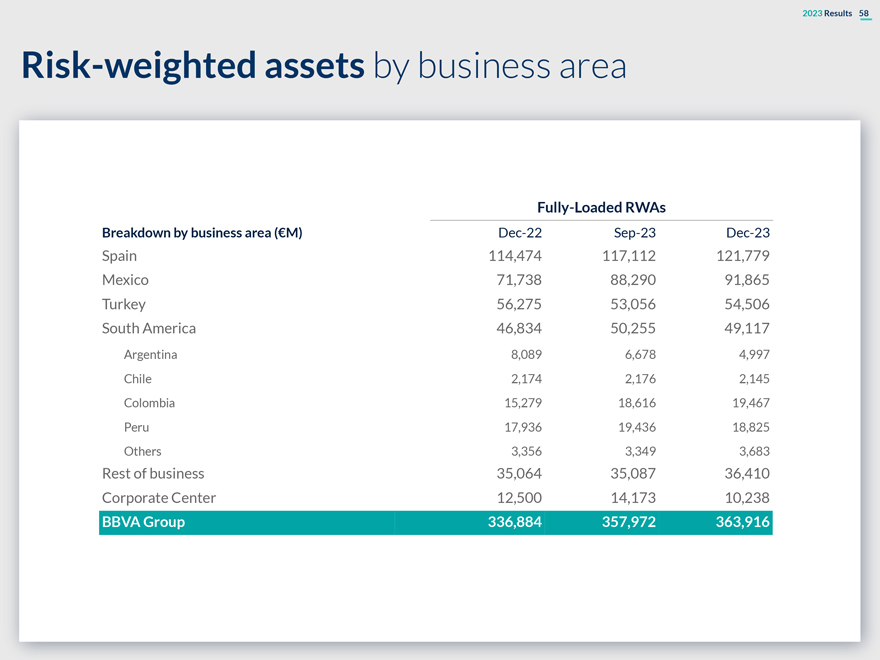This screenshot has width=880, height=660.
Task: Select the Dec-23 column header
Action: coord(748,233)
